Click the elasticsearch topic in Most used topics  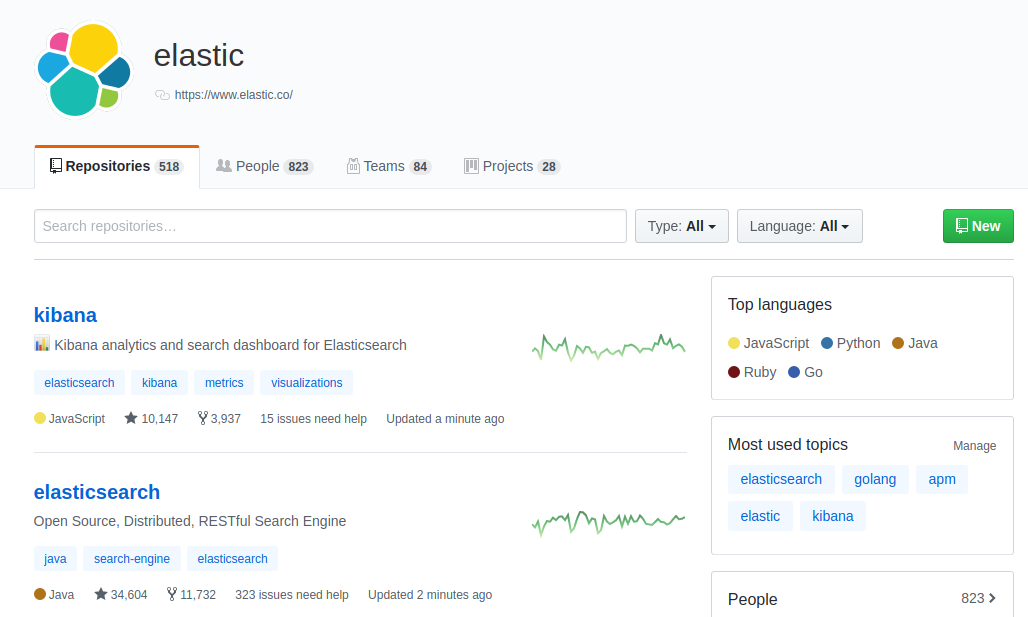point(781,479)
